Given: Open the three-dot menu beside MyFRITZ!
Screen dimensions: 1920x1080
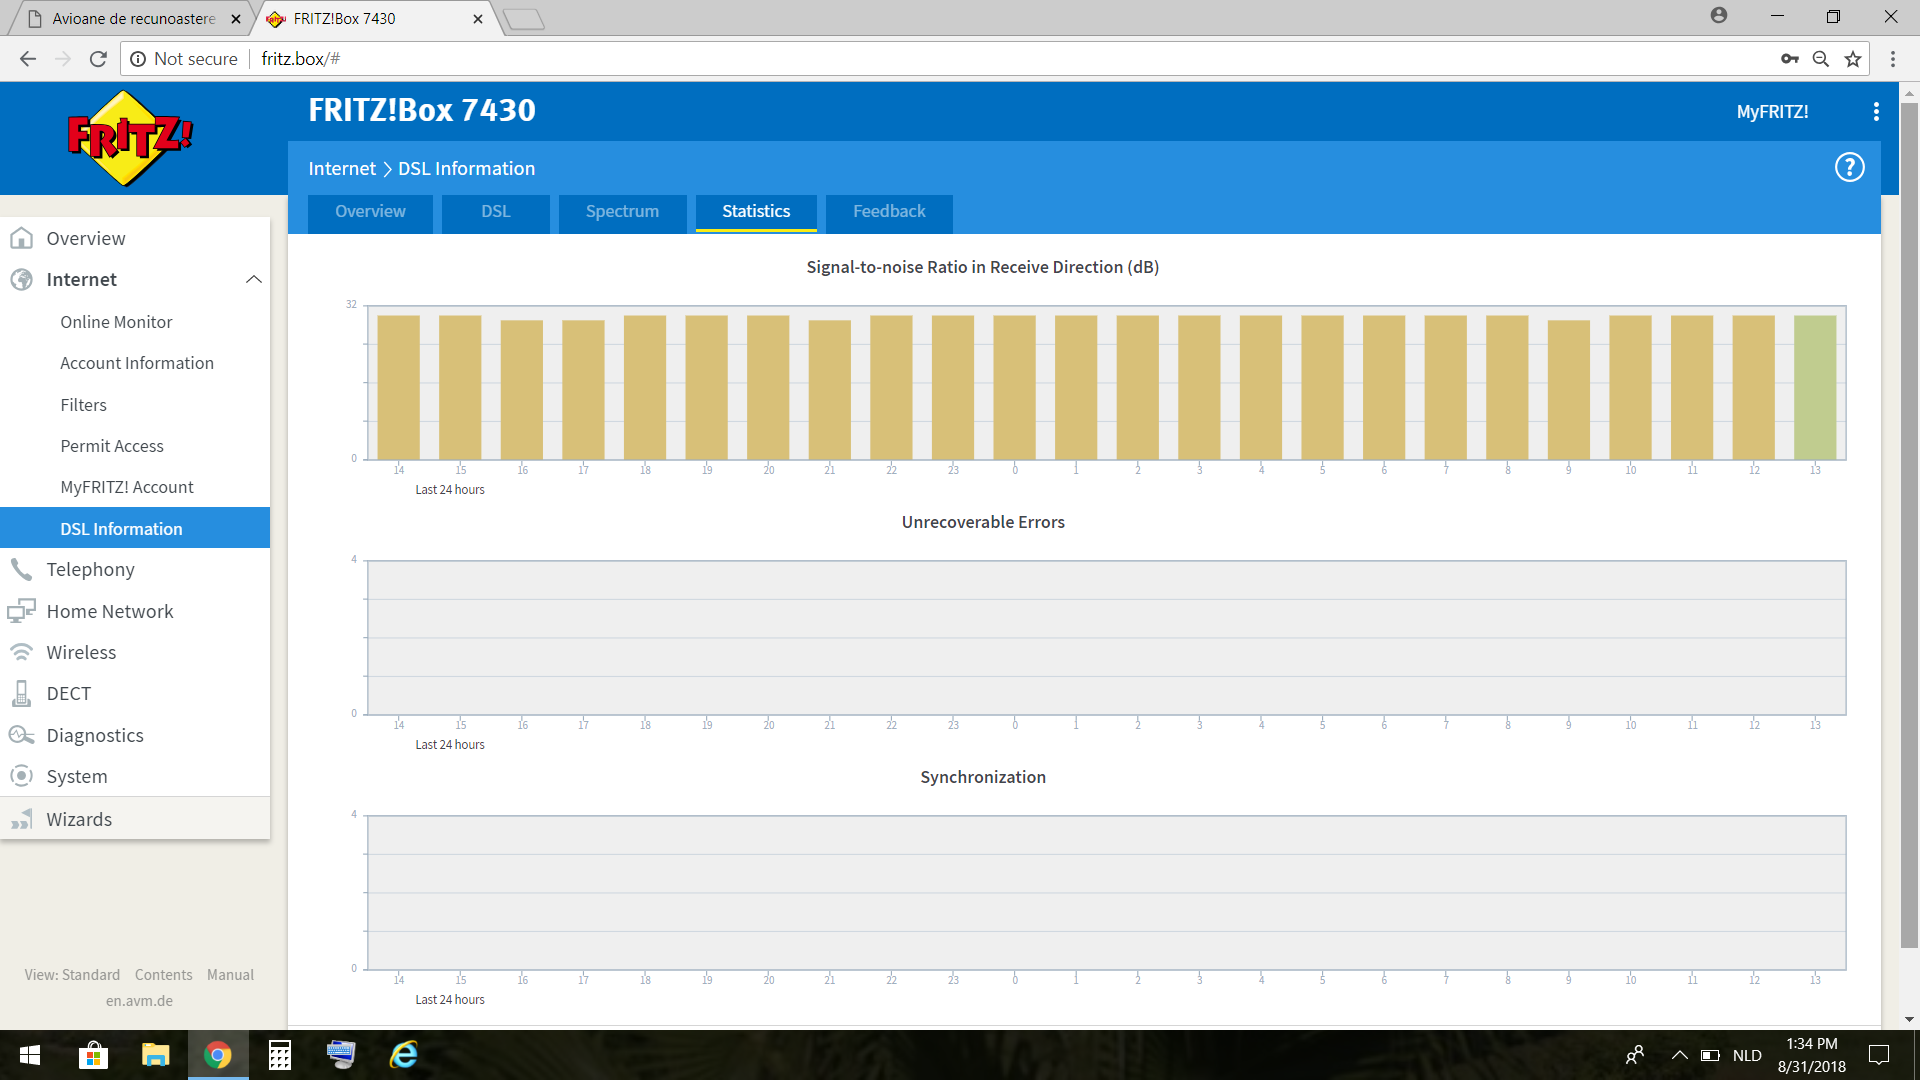Looking at the screenshot, I should (1876, 112).
